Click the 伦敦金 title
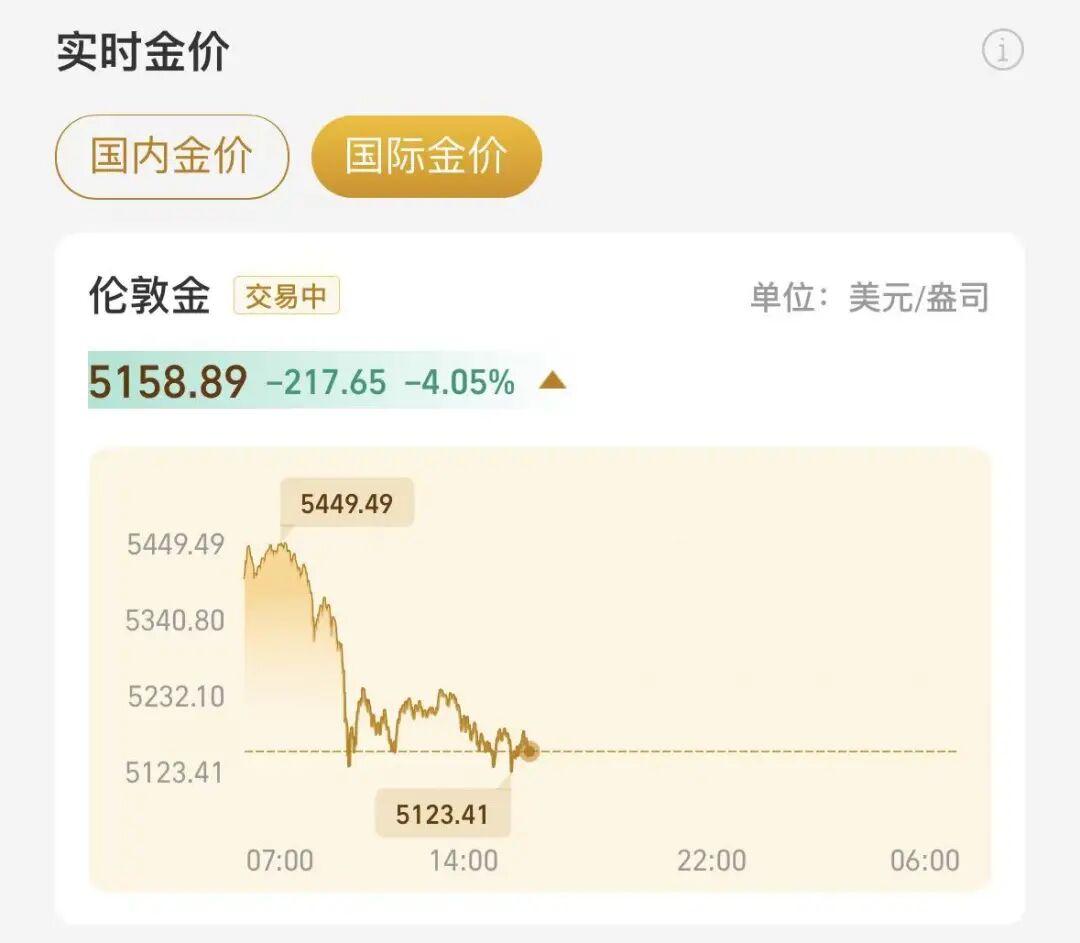 (x=150, y=297)
